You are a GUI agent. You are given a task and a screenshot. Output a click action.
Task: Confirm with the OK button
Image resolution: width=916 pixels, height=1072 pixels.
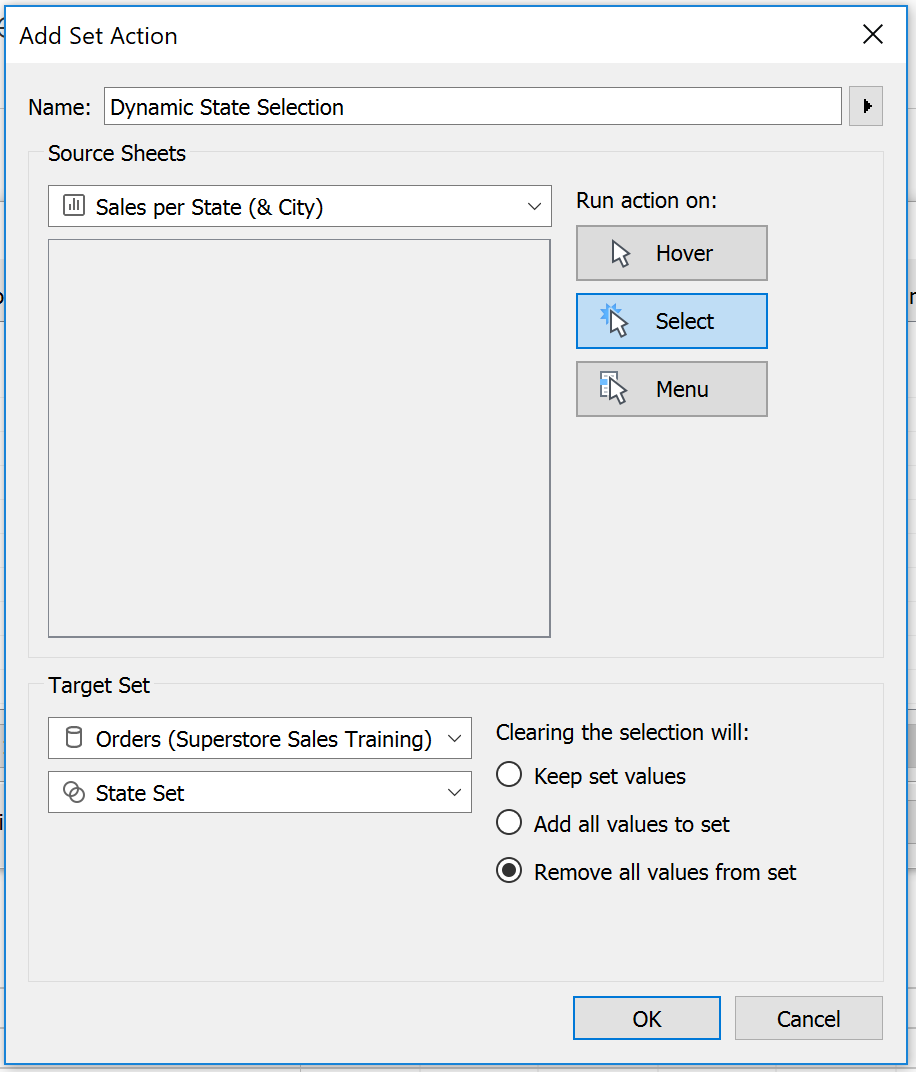(x=647, y=1018)
